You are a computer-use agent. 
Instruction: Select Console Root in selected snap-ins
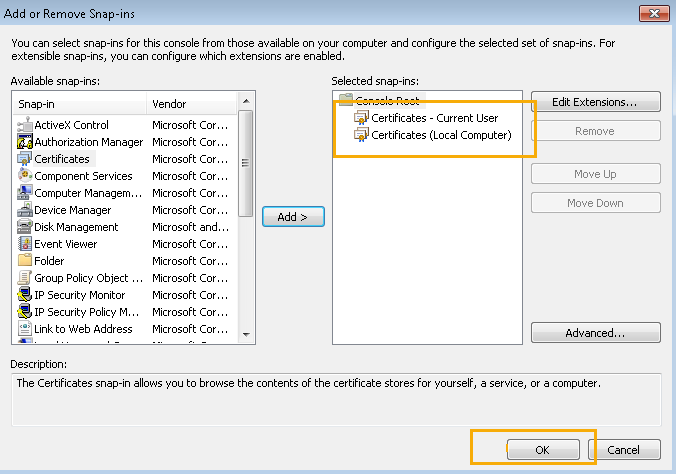tap(387, 100)
